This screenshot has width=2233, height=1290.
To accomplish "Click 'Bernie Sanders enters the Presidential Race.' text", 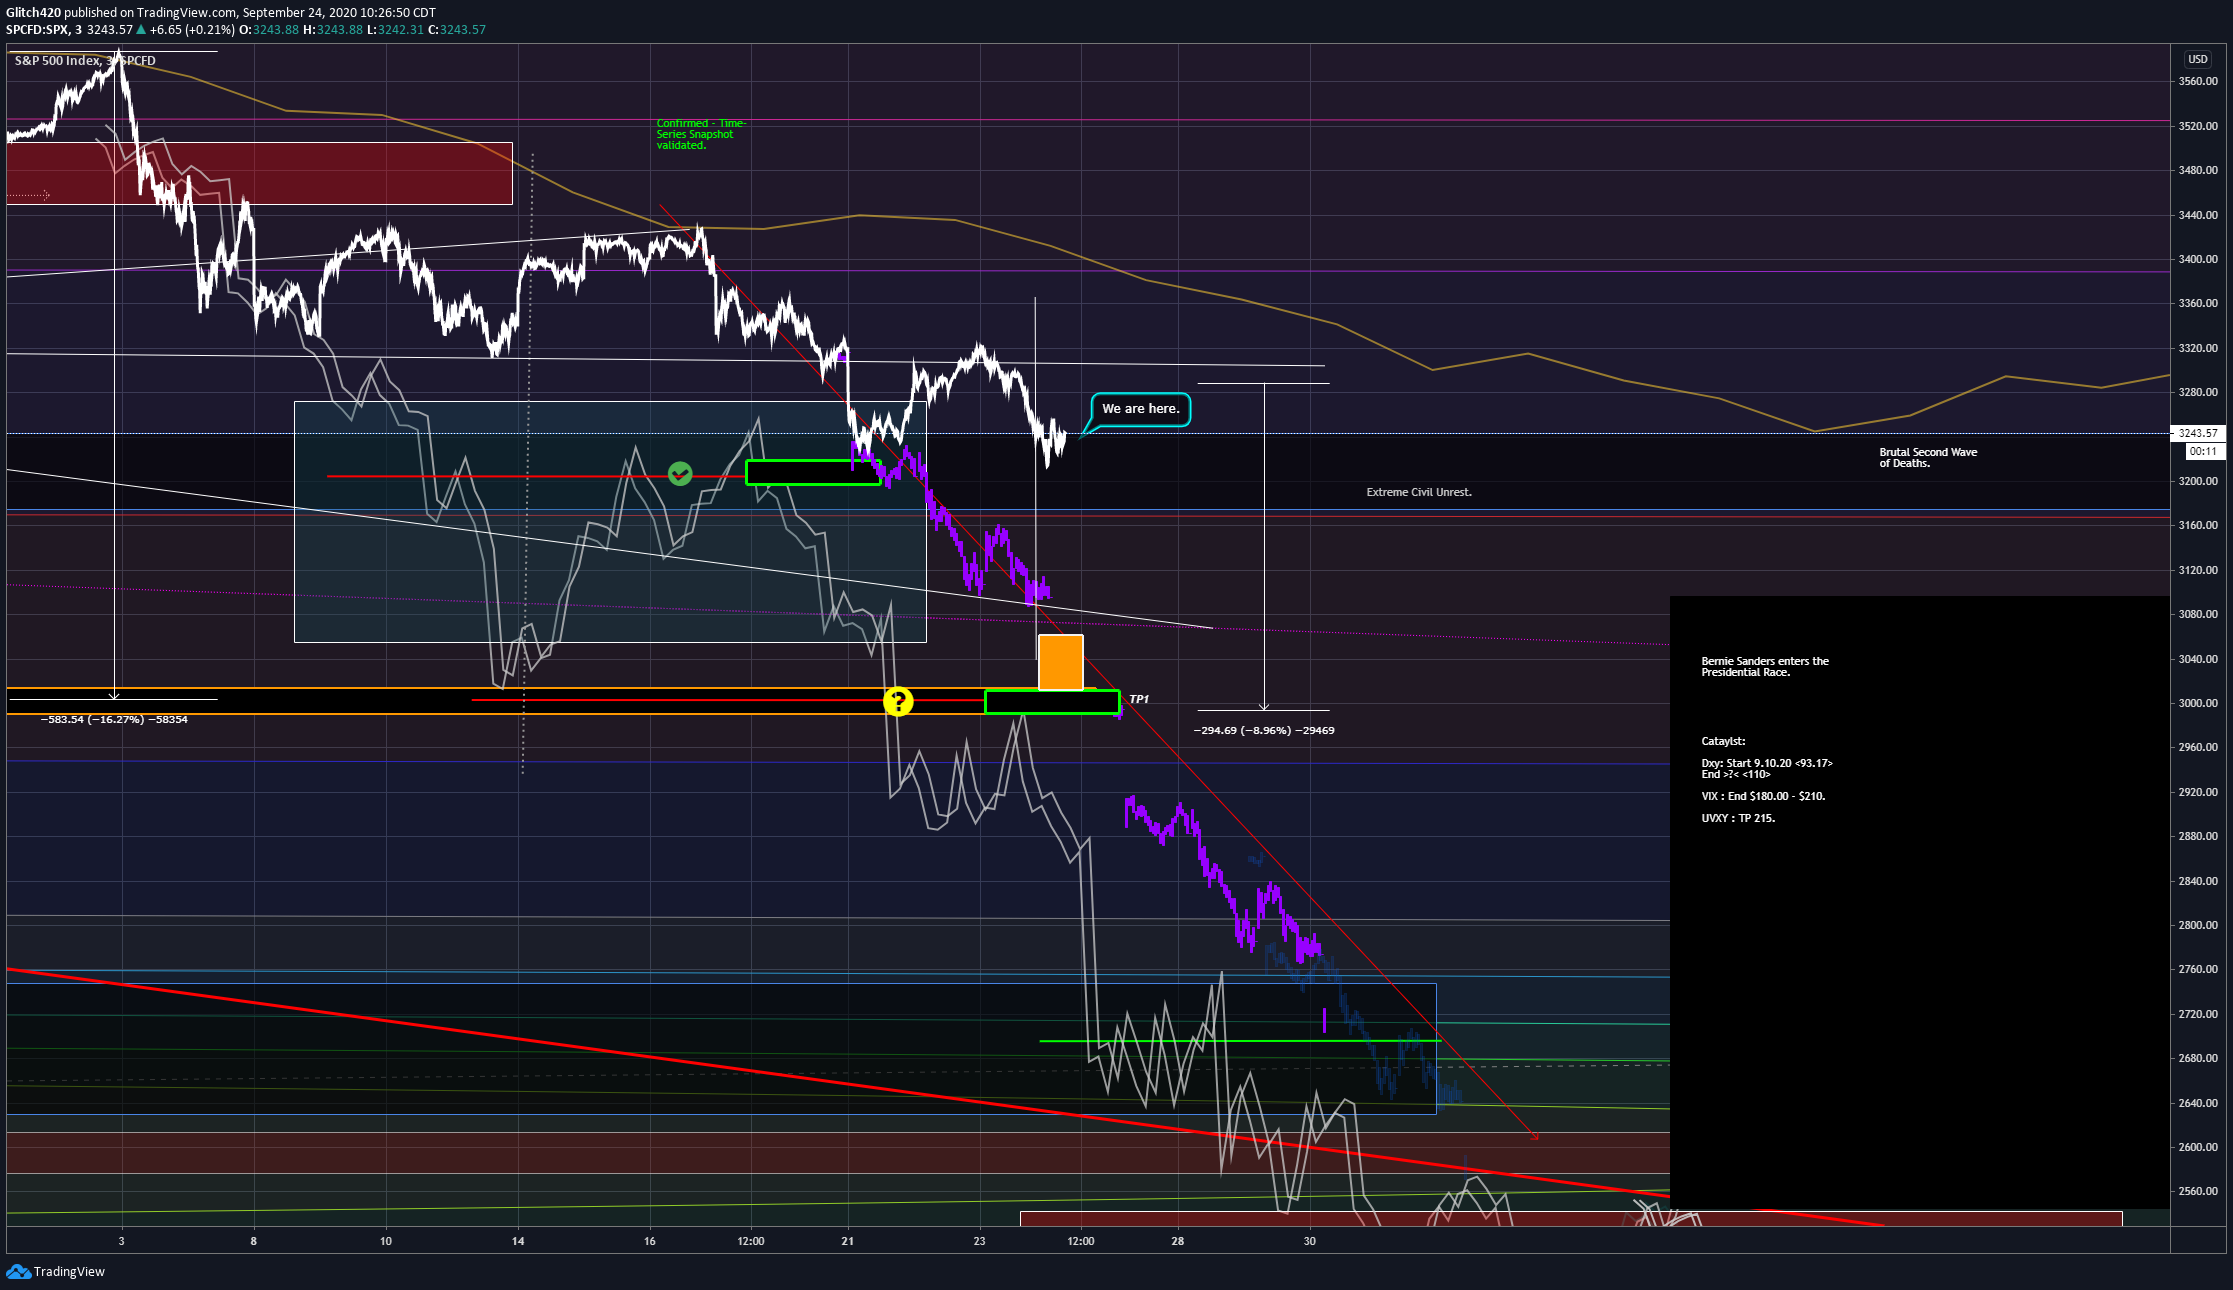I will (x=1765, y=667).
